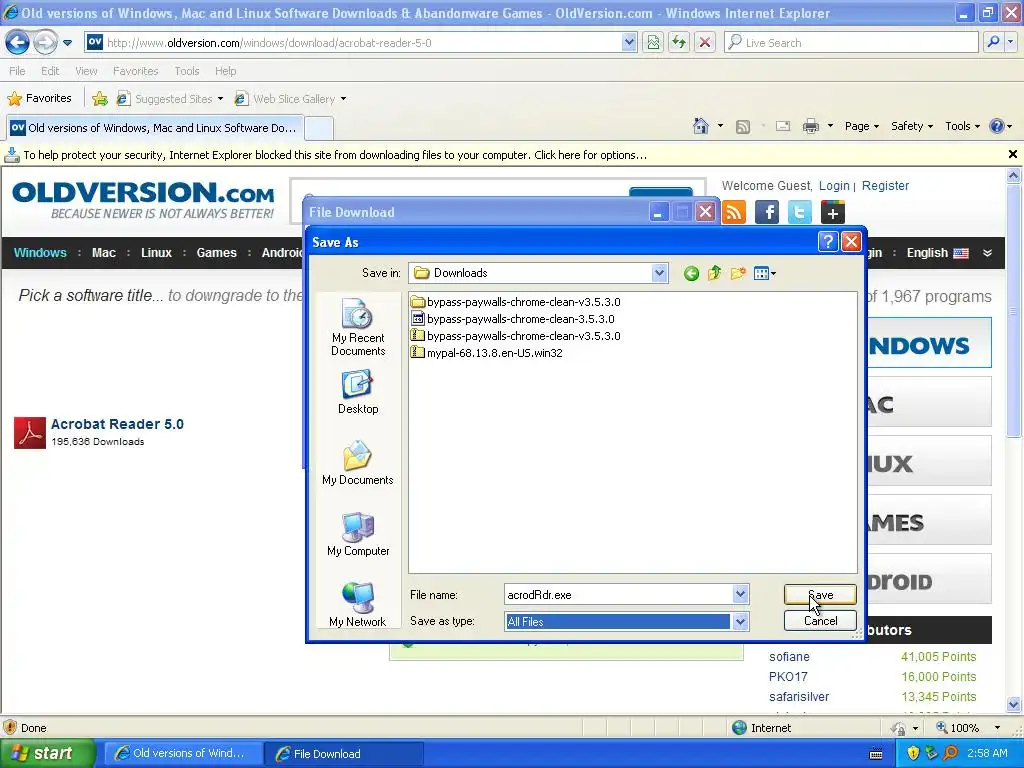Select Windows in site navigation

tap(40, 253)
